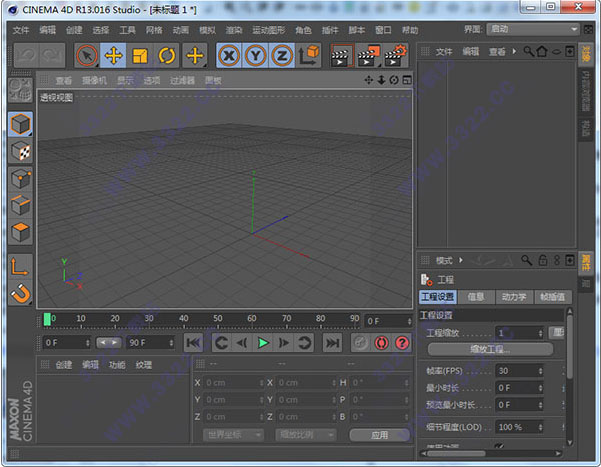Toggle Y axis lock
This screenshot has height=467, width=601.
click(256, 56)
